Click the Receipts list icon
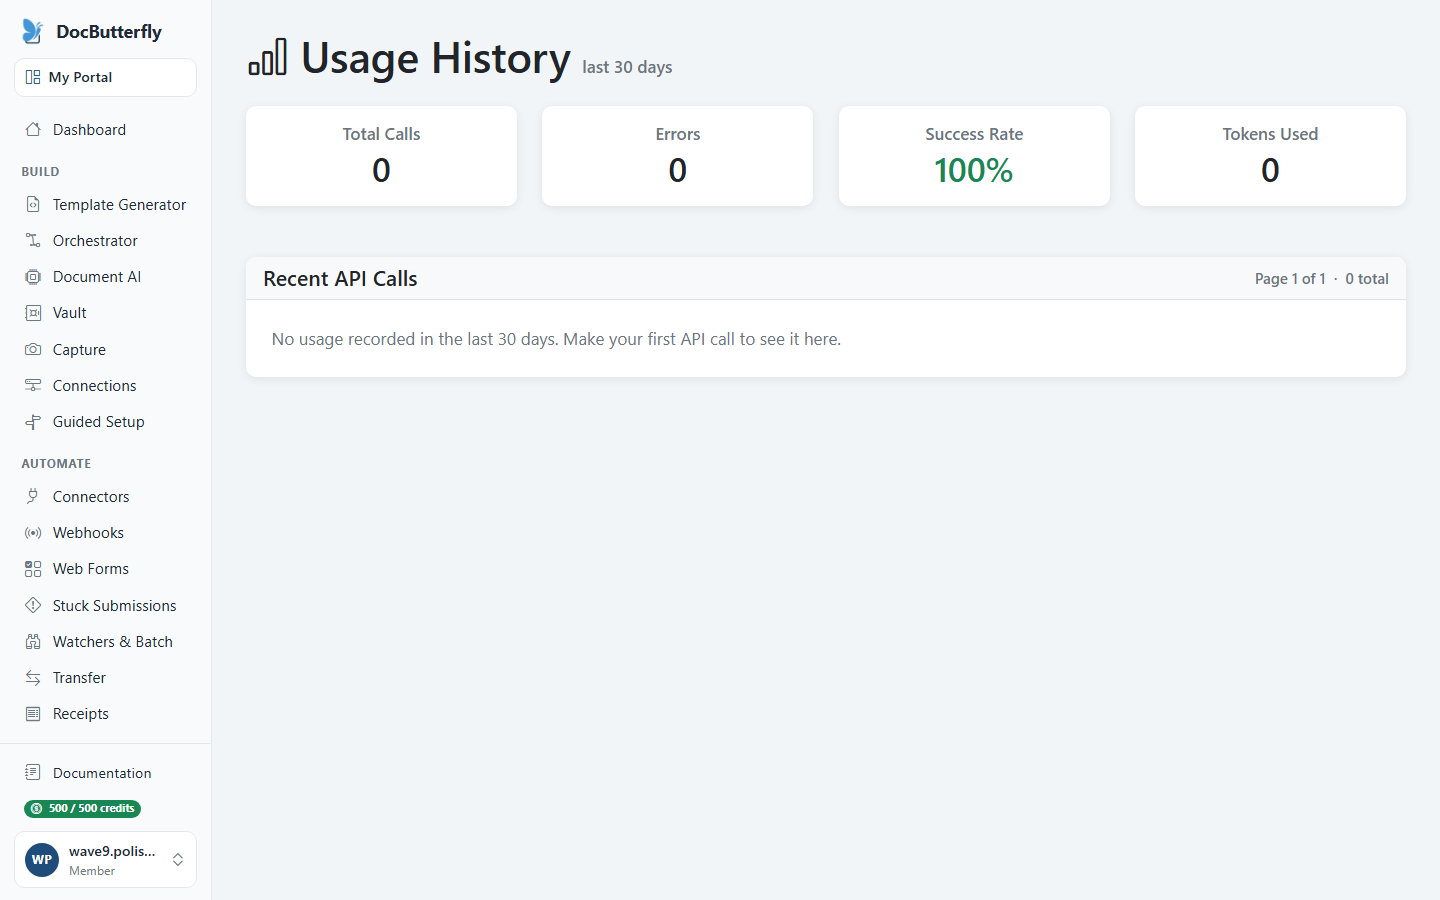This screenshot has height=900, width=1440. (33, 714)
